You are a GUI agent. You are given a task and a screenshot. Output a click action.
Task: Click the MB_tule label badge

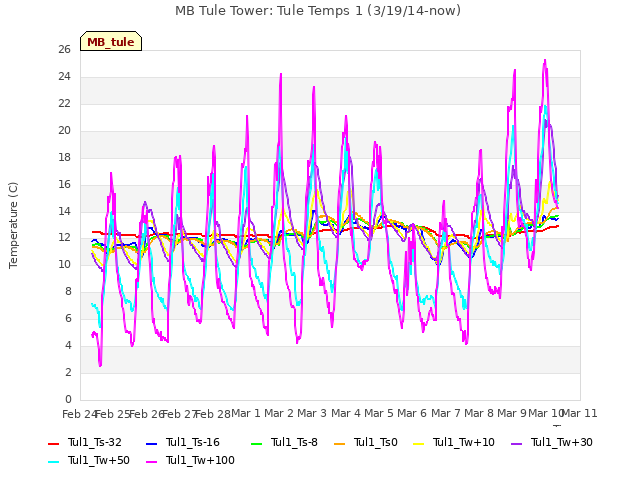[111, 41]
